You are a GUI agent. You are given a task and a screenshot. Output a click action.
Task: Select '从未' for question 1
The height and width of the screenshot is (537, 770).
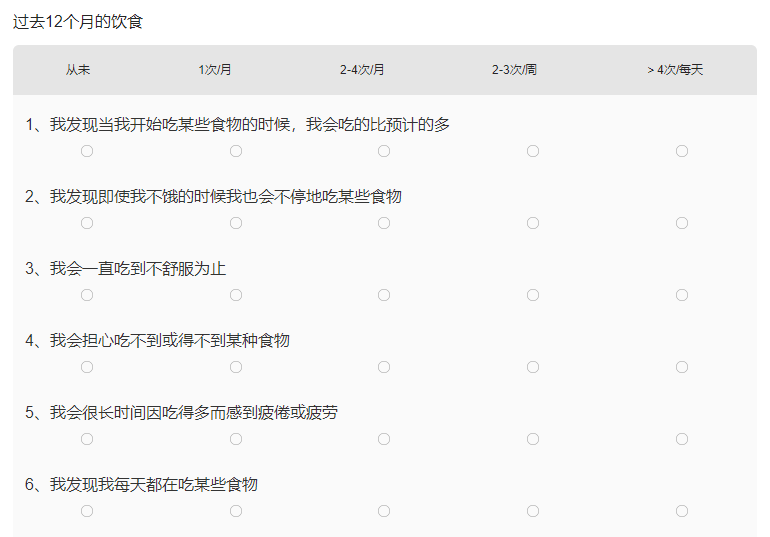87,151
